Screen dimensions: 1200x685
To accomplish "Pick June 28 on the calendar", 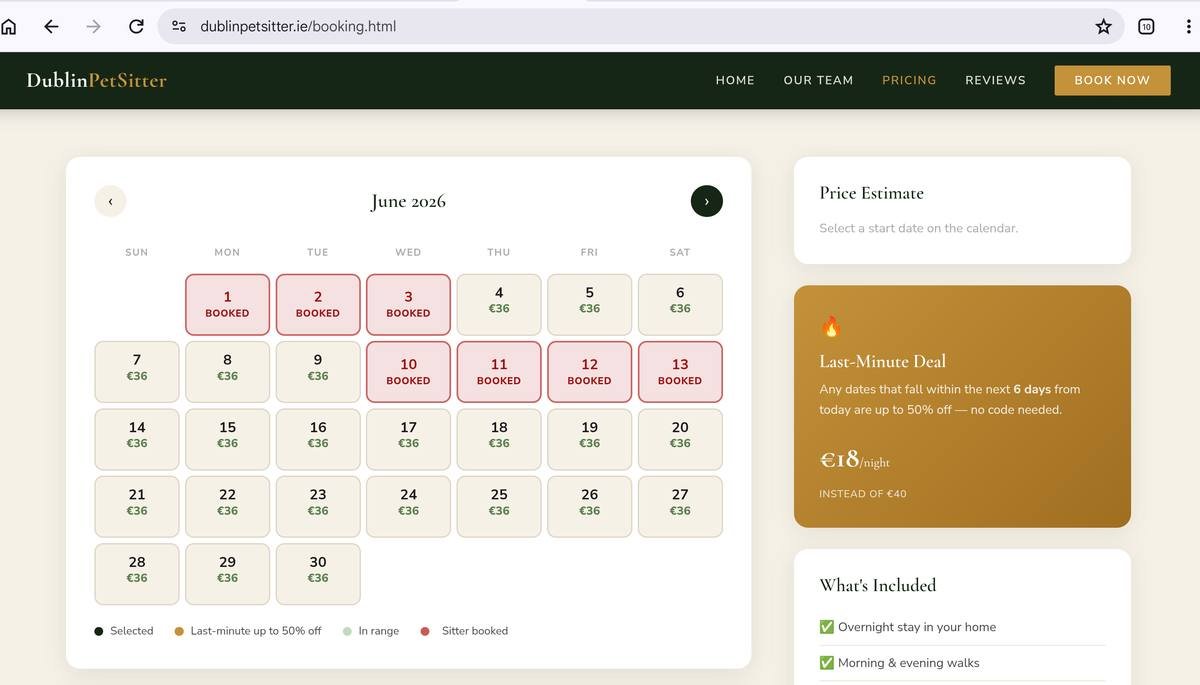I will coord(137,574).
